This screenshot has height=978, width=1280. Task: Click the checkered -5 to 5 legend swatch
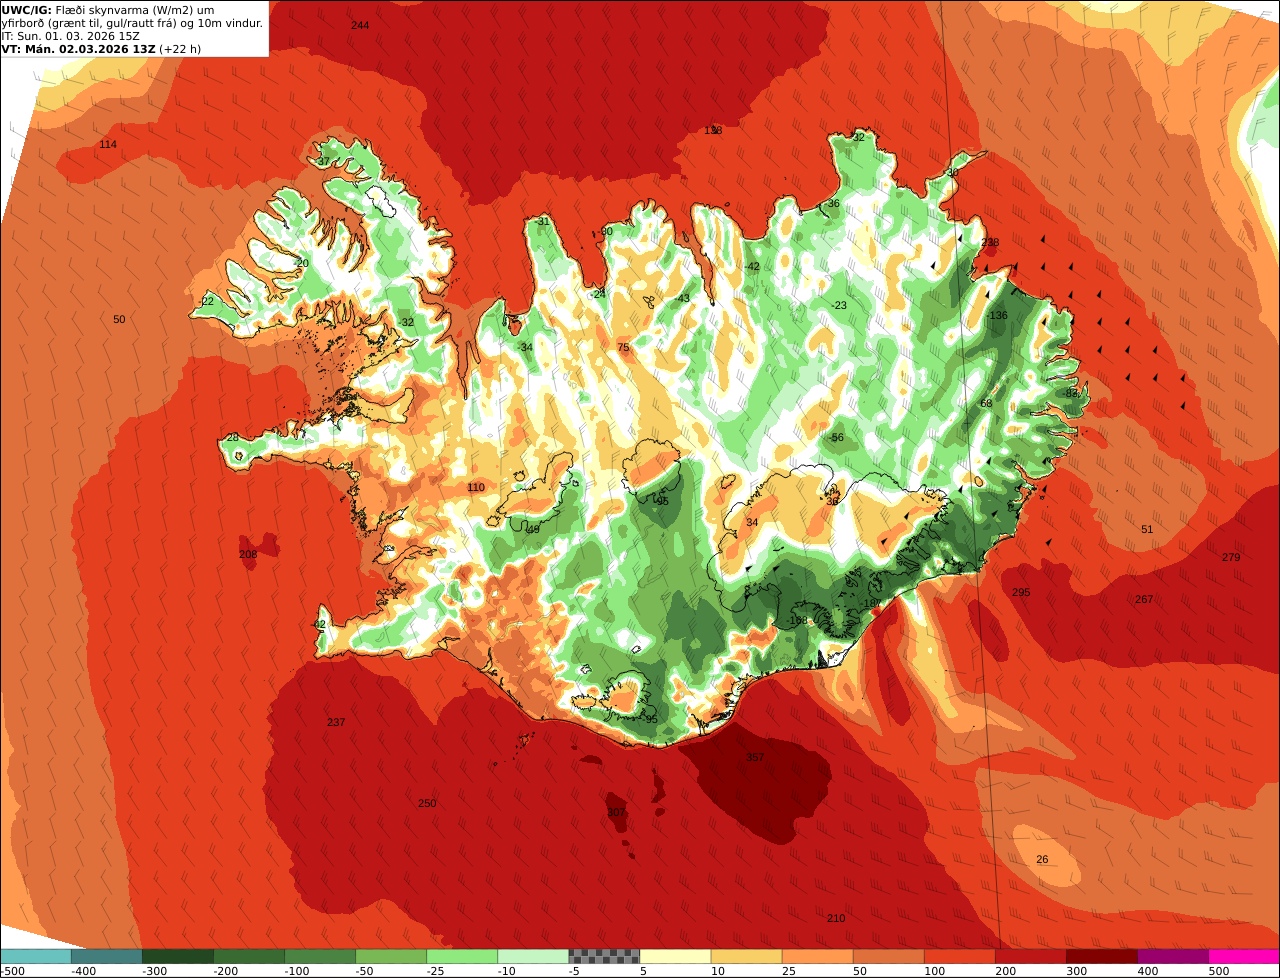(604, 955)
